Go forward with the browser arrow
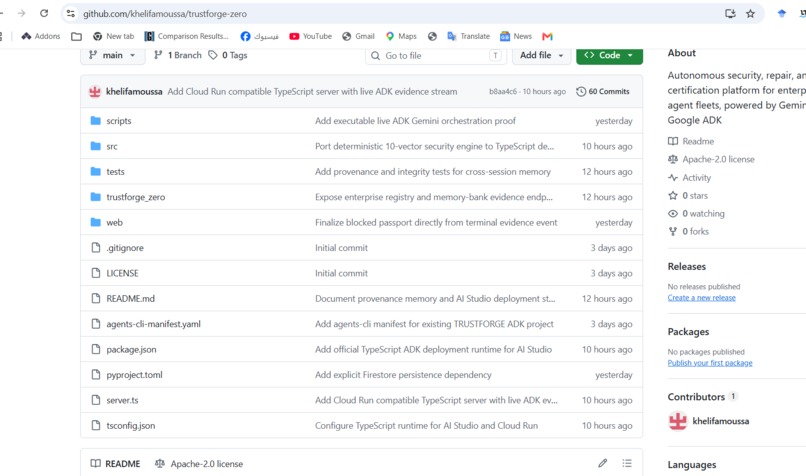Viewport: 806px width, 476px height. pyautogui.click(x=22, y=13)
